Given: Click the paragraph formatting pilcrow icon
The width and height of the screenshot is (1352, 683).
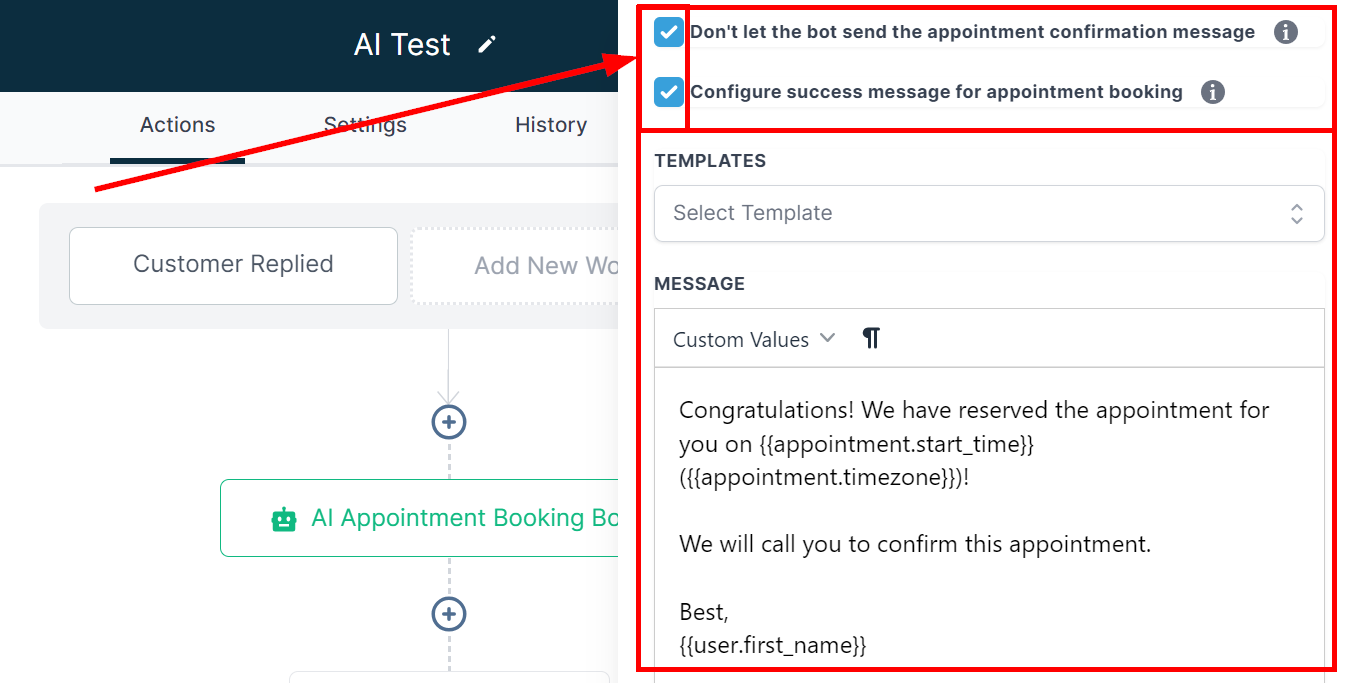Looking at the screenshot, I should tap(871, 339).
